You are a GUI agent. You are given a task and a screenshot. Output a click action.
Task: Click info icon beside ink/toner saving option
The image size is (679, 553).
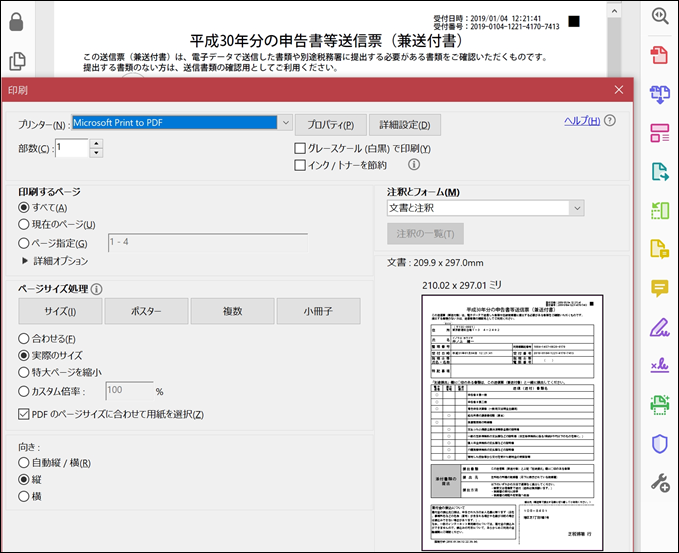(x=414, y=165)
